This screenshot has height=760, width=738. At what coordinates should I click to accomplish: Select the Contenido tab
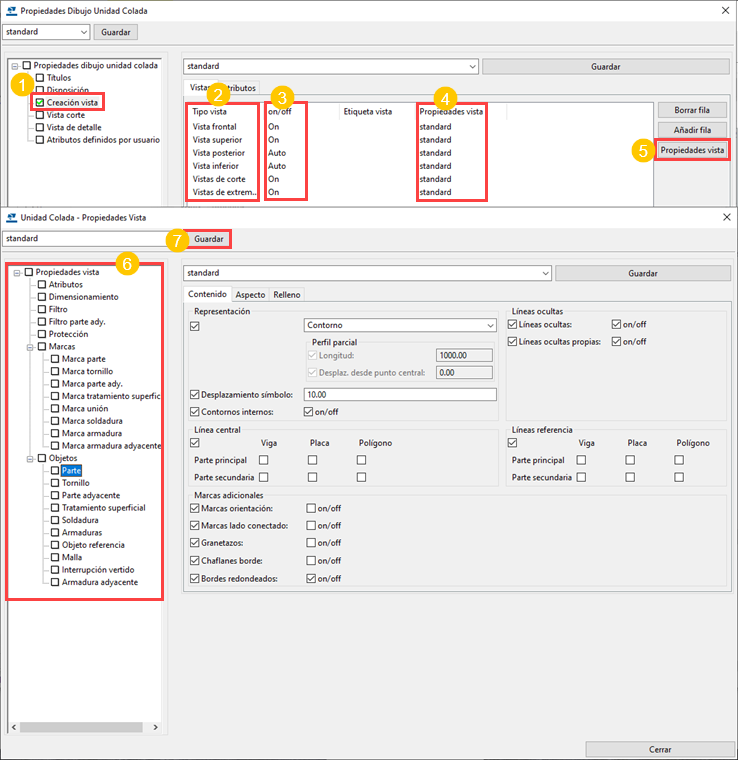point(207,294)
